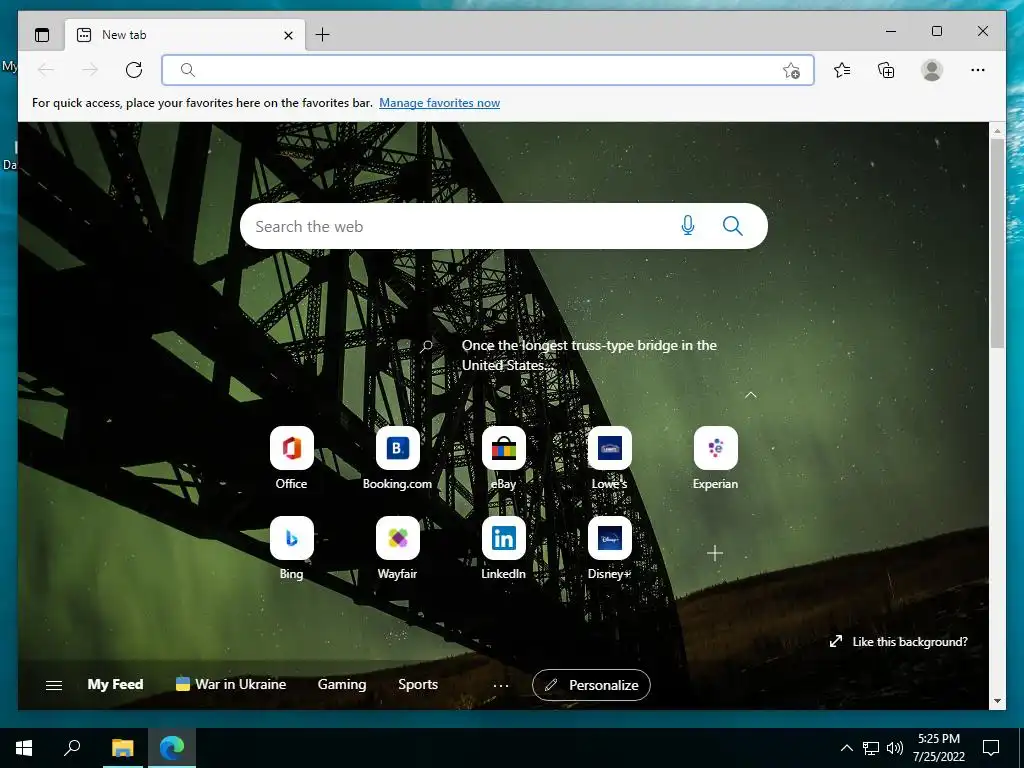Click the Personalize button
This screenshot has width=1024, height=768.
click(591, 685)
